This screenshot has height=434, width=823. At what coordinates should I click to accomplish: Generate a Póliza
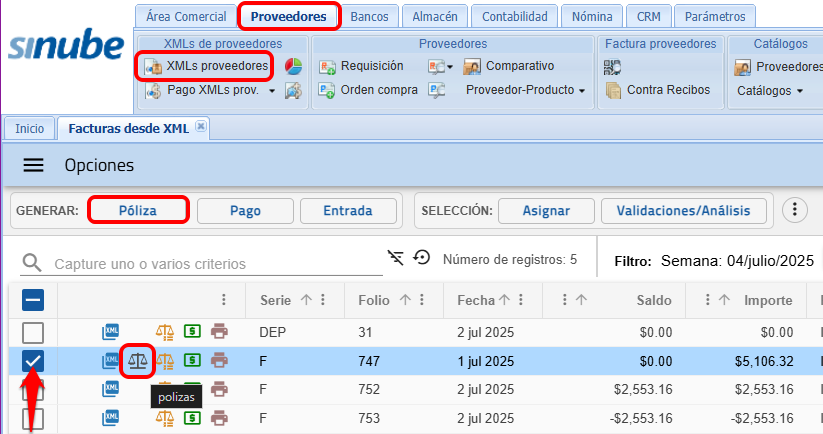tap(138, 210)
